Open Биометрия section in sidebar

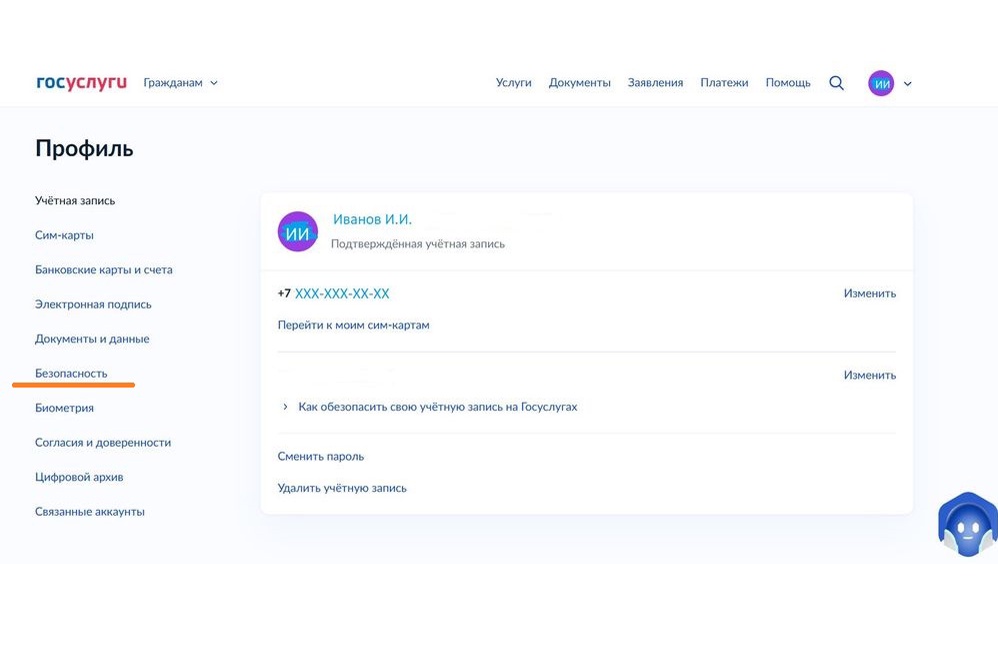pyautogui.click(x=64, y=408)
